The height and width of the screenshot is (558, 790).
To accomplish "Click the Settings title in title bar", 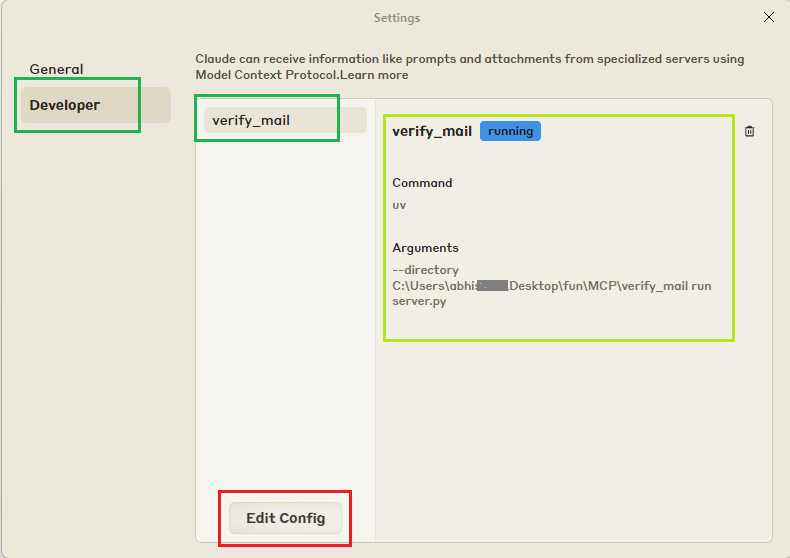I will [396, 18].
